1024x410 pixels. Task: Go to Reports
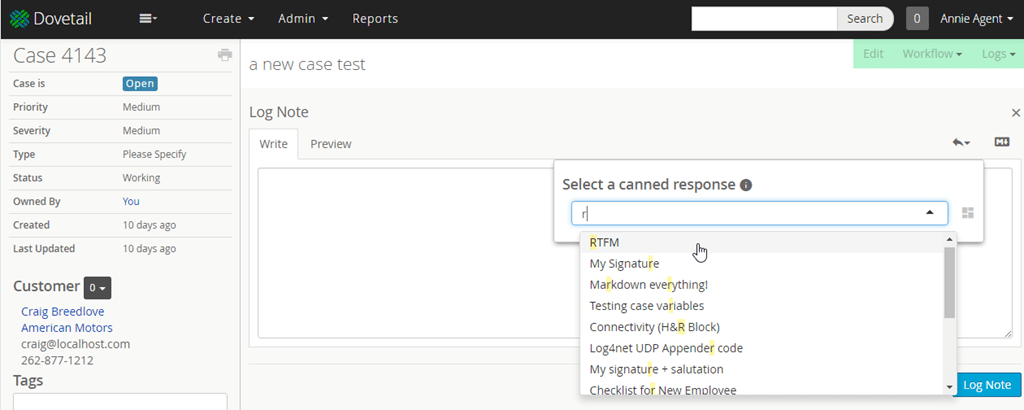(375, 18)
